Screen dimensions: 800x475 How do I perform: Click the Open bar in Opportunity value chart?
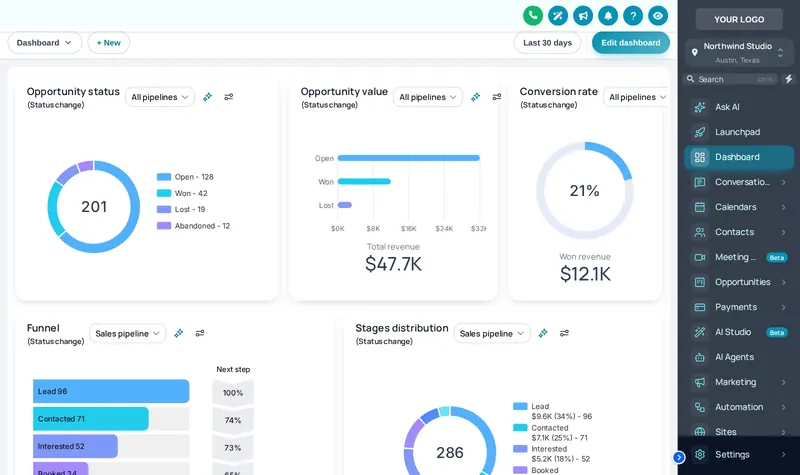pos(409,158)
